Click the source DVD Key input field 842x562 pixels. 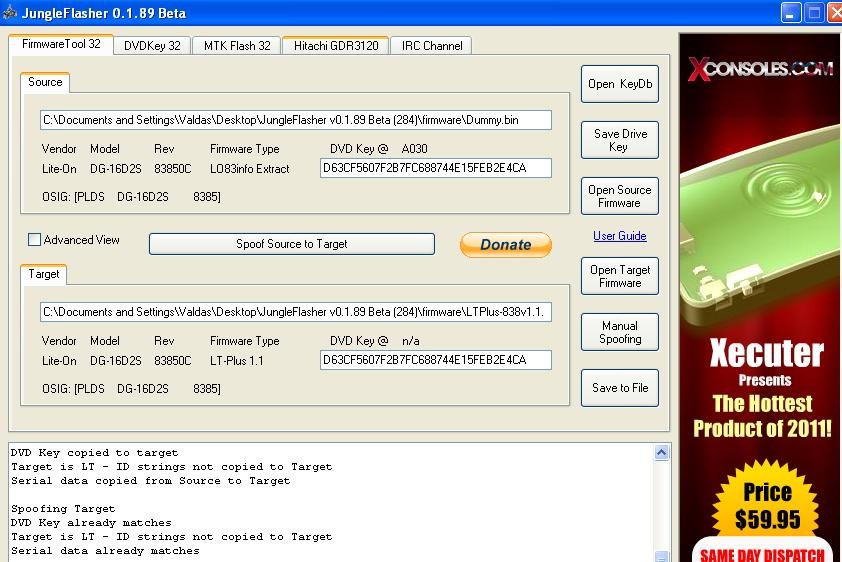pos(436,168)
